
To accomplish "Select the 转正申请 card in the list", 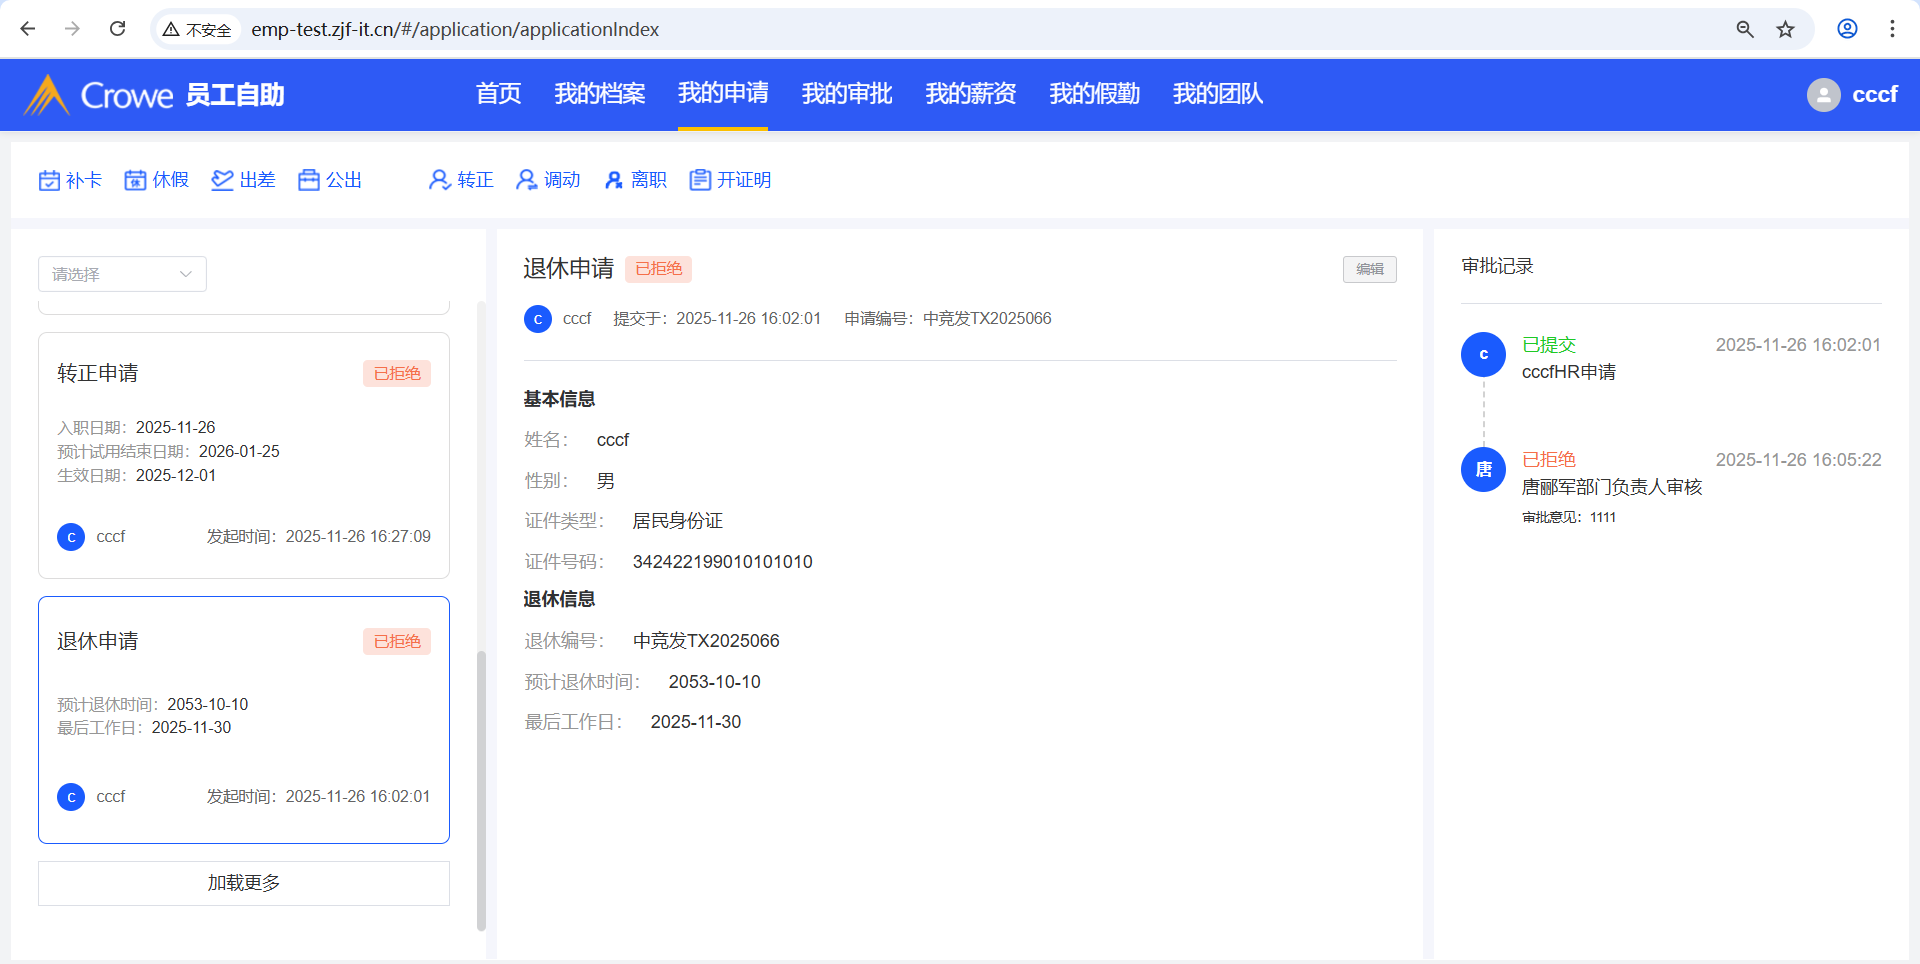I will [243, 455].
